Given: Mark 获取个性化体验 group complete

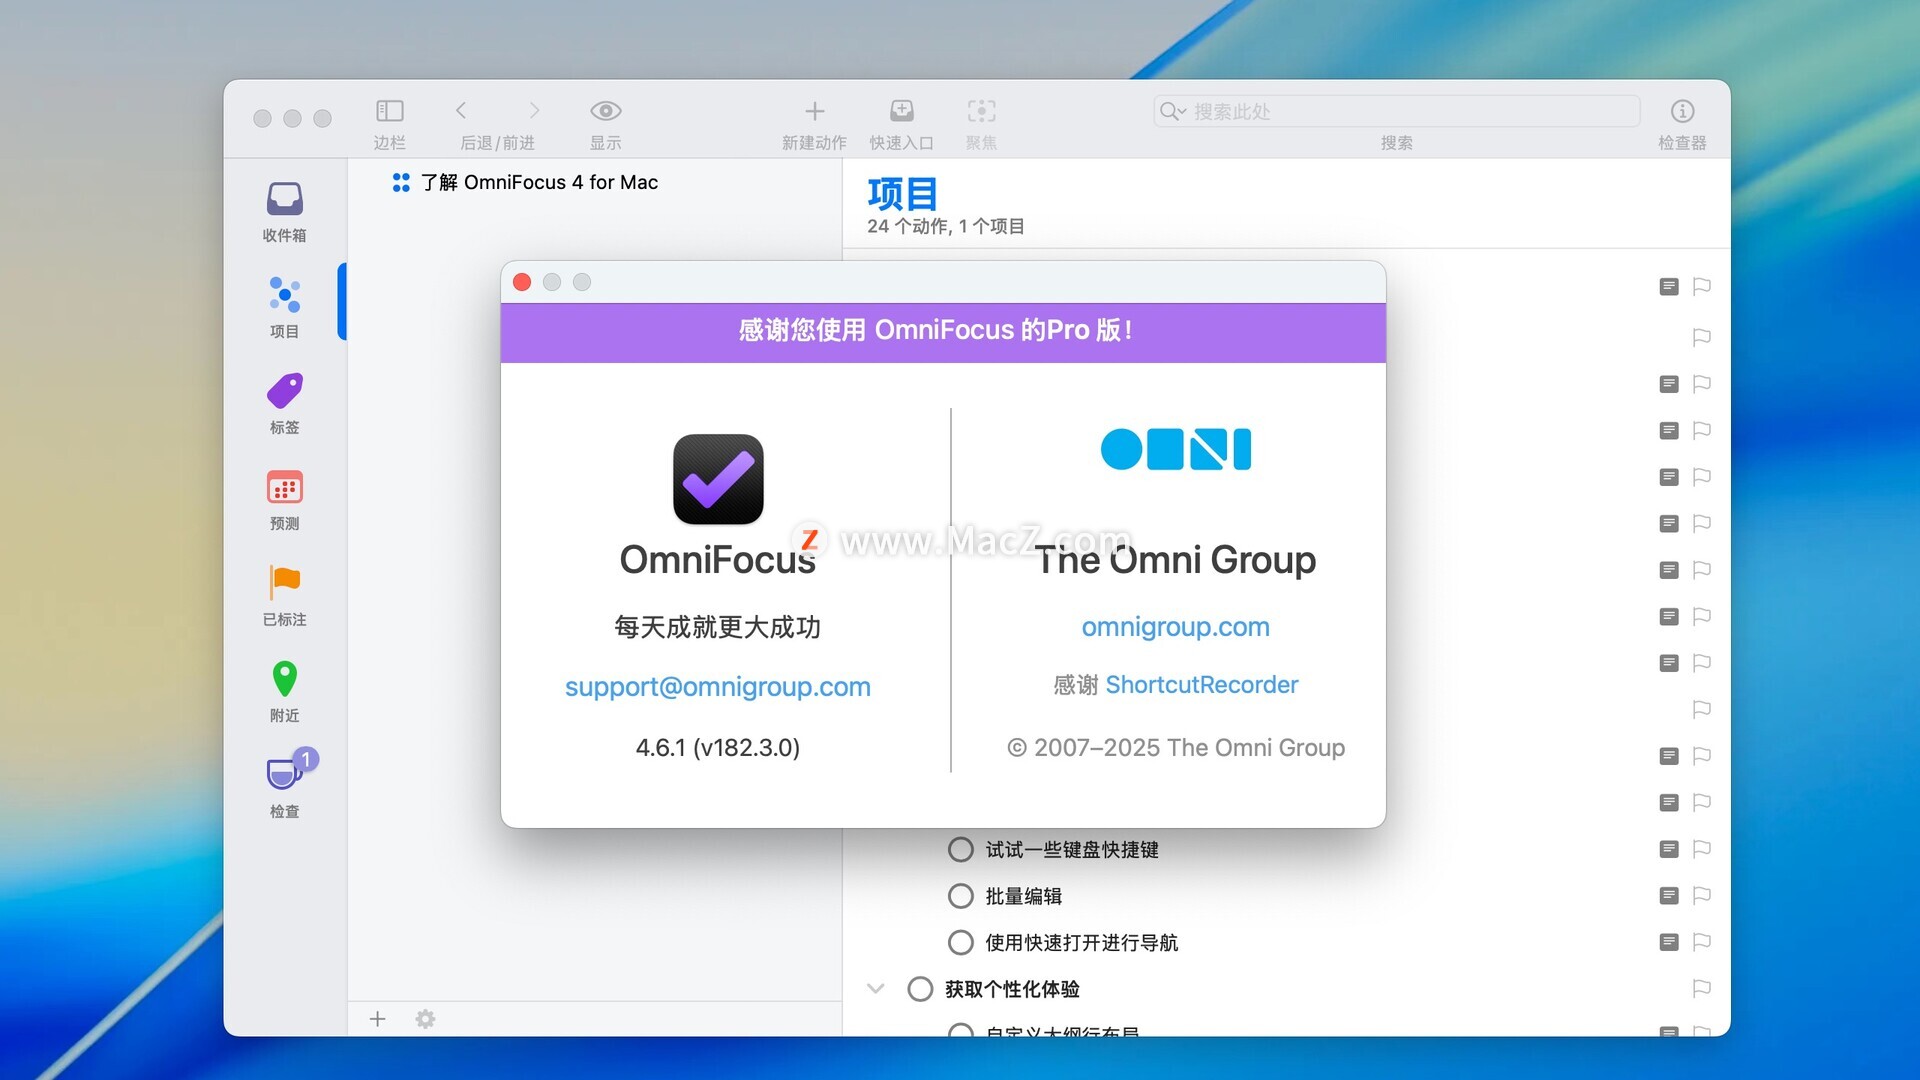Looking at the screenshot, I should 920,989.
